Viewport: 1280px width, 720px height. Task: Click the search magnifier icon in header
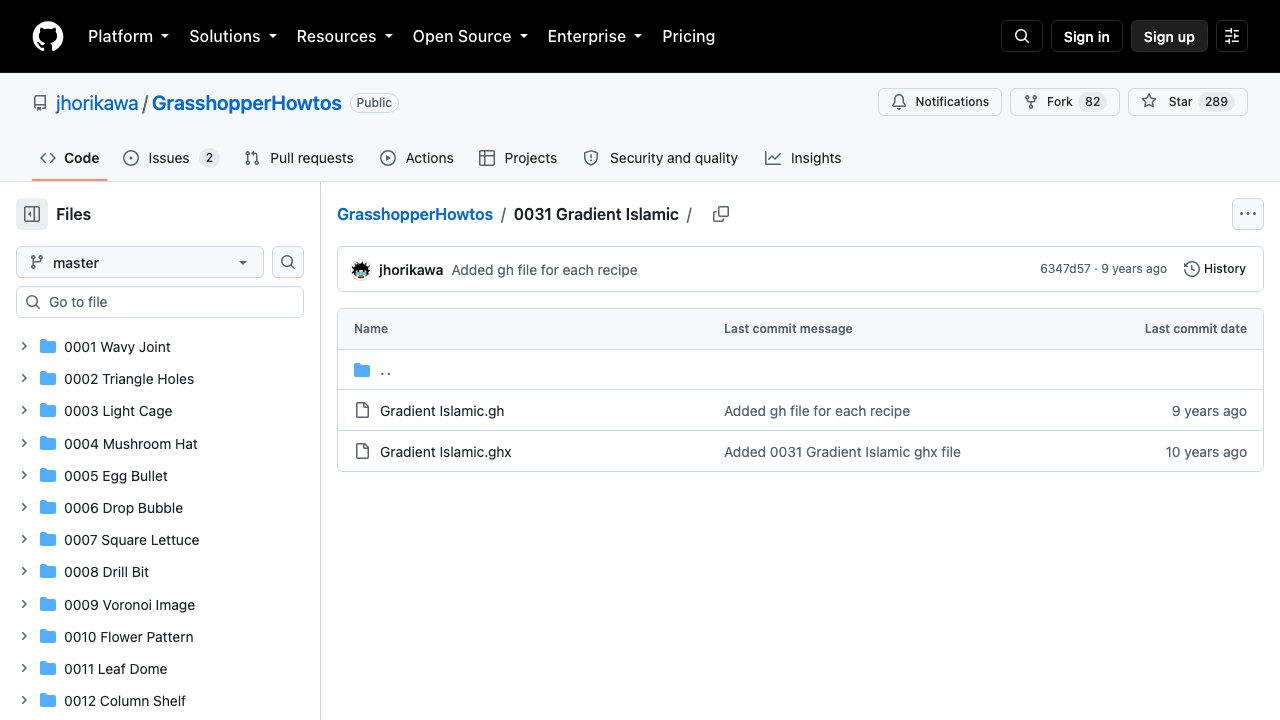(1022, 36)
